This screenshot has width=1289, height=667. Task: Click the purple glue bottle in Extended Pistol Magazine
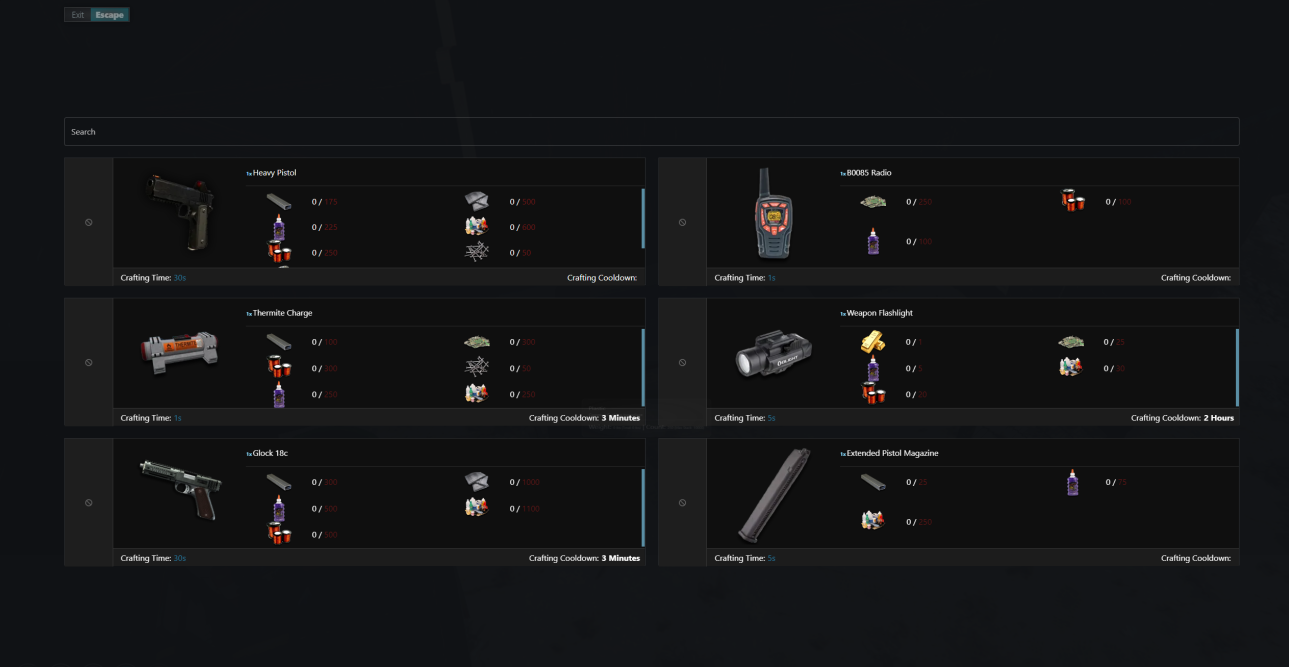click(x=1073, y=482)
